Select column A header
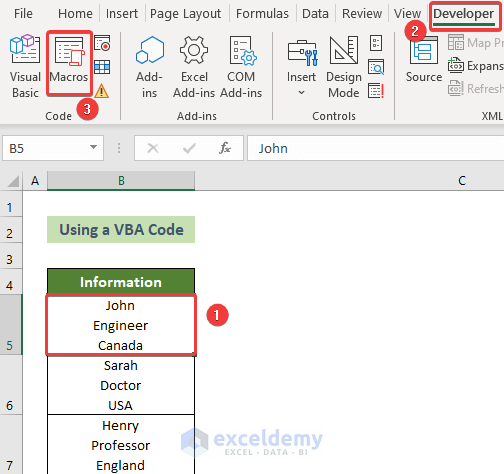The image size is (504, 474). click(x=35, y=181)
